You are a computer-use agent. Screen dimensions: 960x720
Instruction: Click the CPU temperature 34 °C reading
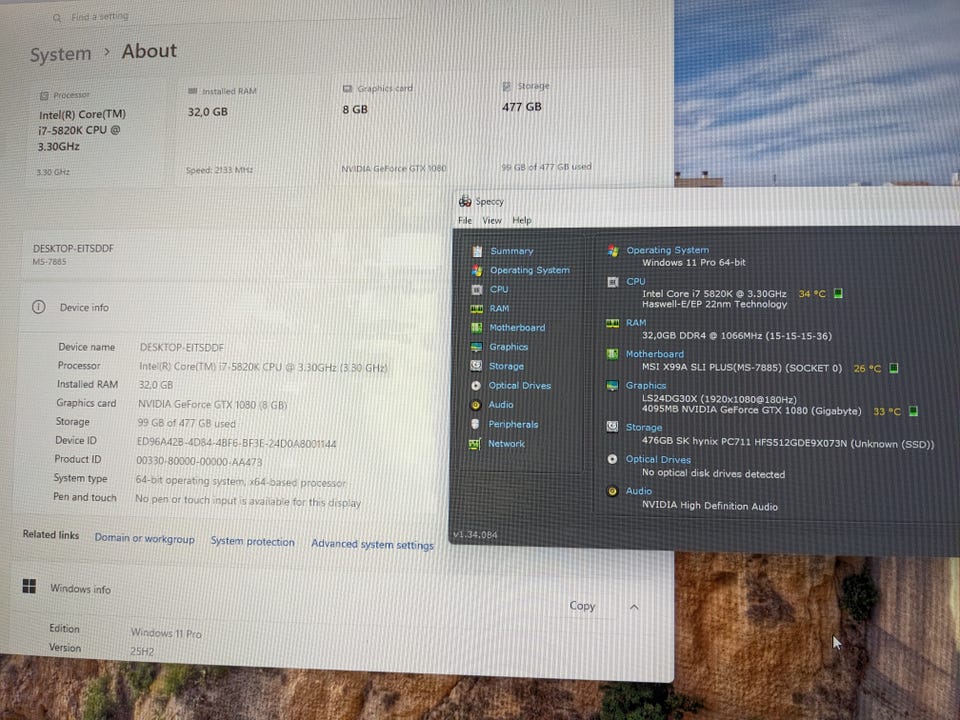(x=812, y=294)
